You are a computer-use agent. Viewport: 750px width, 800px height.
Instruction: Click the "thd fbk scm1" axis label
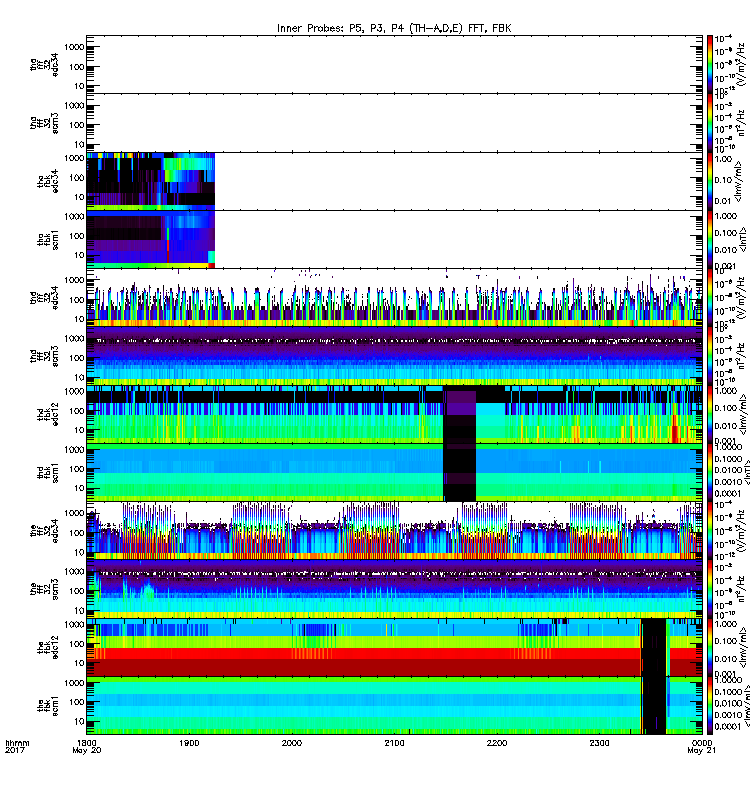coord(48,473)
